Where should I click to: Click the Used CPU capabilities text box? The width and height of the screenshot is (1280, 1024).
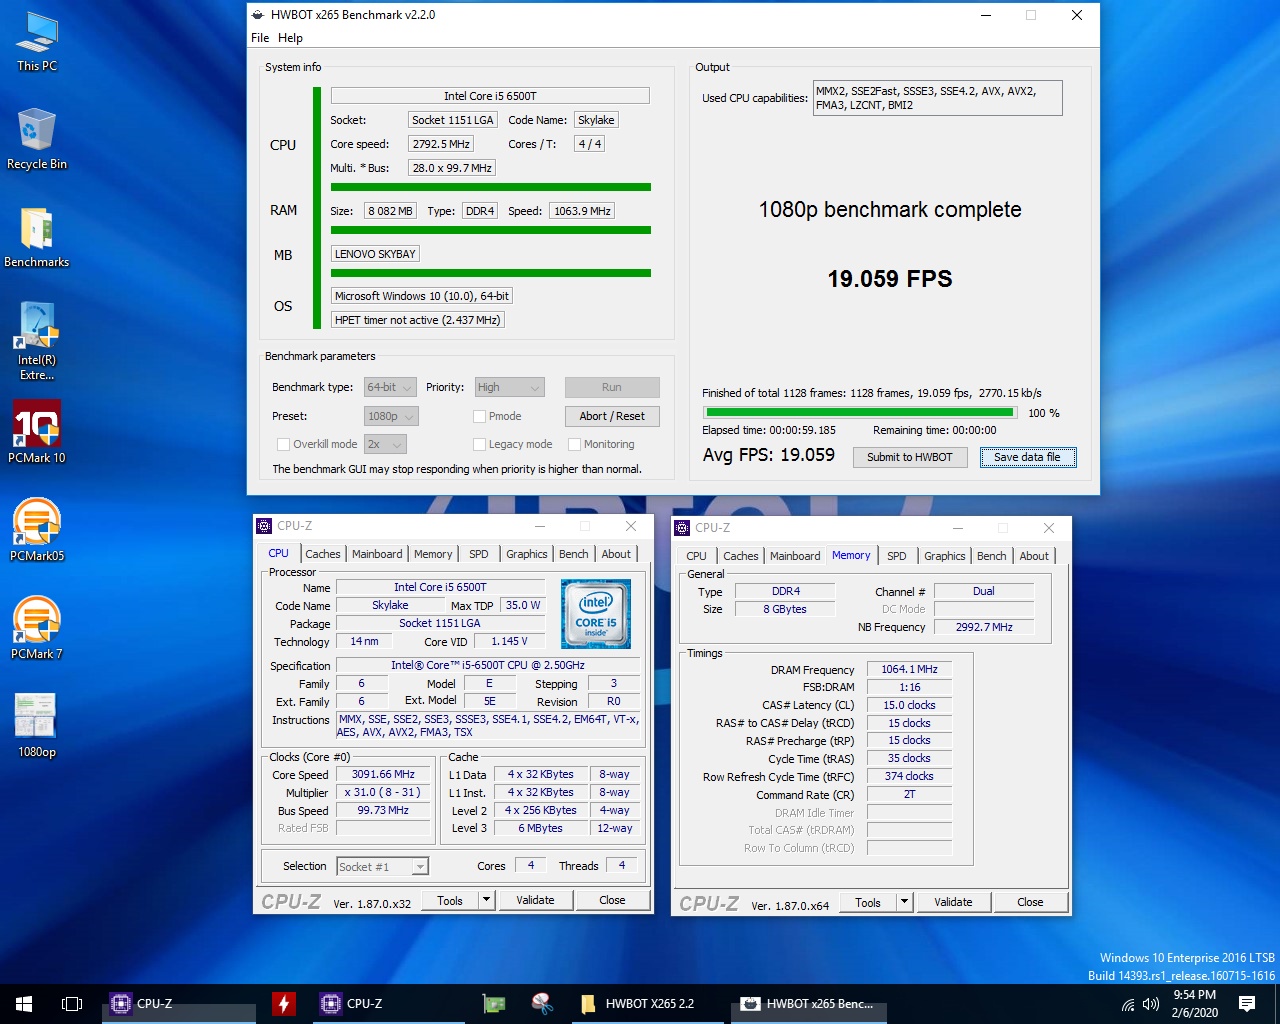point(938,98)
